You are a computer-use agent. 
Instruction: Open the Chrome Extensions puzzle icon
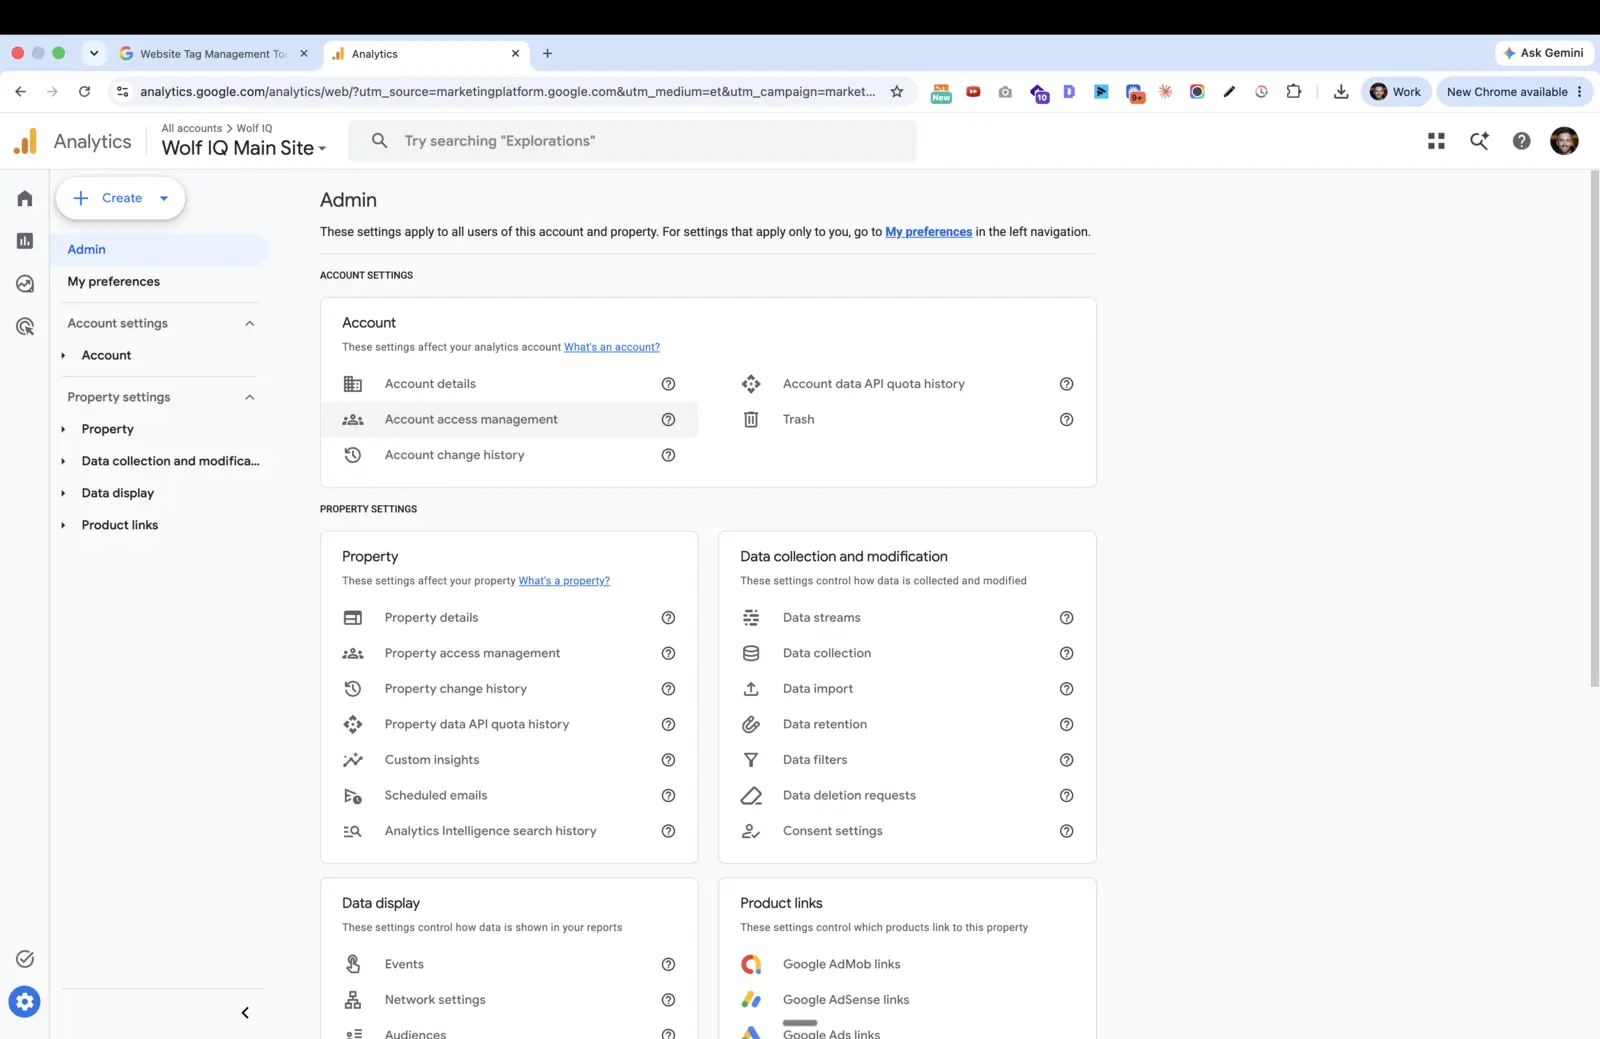[x=1293, y=92]
